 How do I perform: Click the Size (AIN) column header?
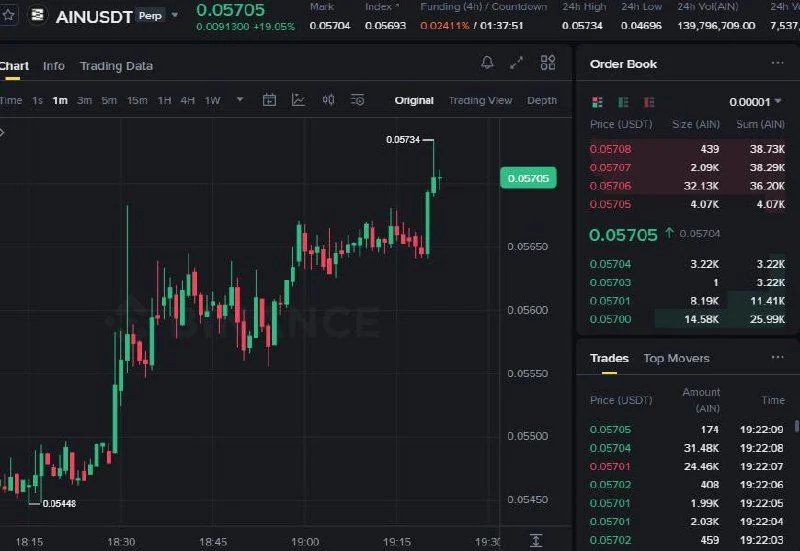[x=696, y=124]
